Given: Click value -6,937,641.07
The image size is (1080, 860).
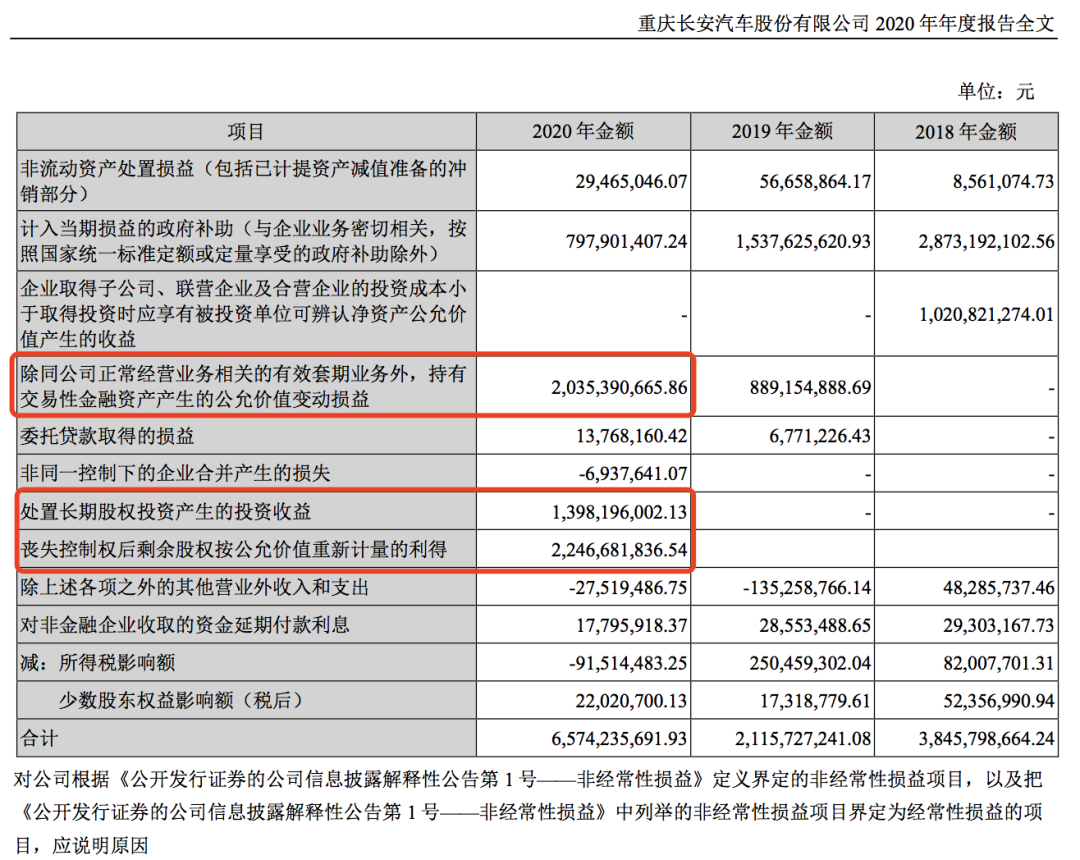Looking at the screenshot, I should 632,474.
